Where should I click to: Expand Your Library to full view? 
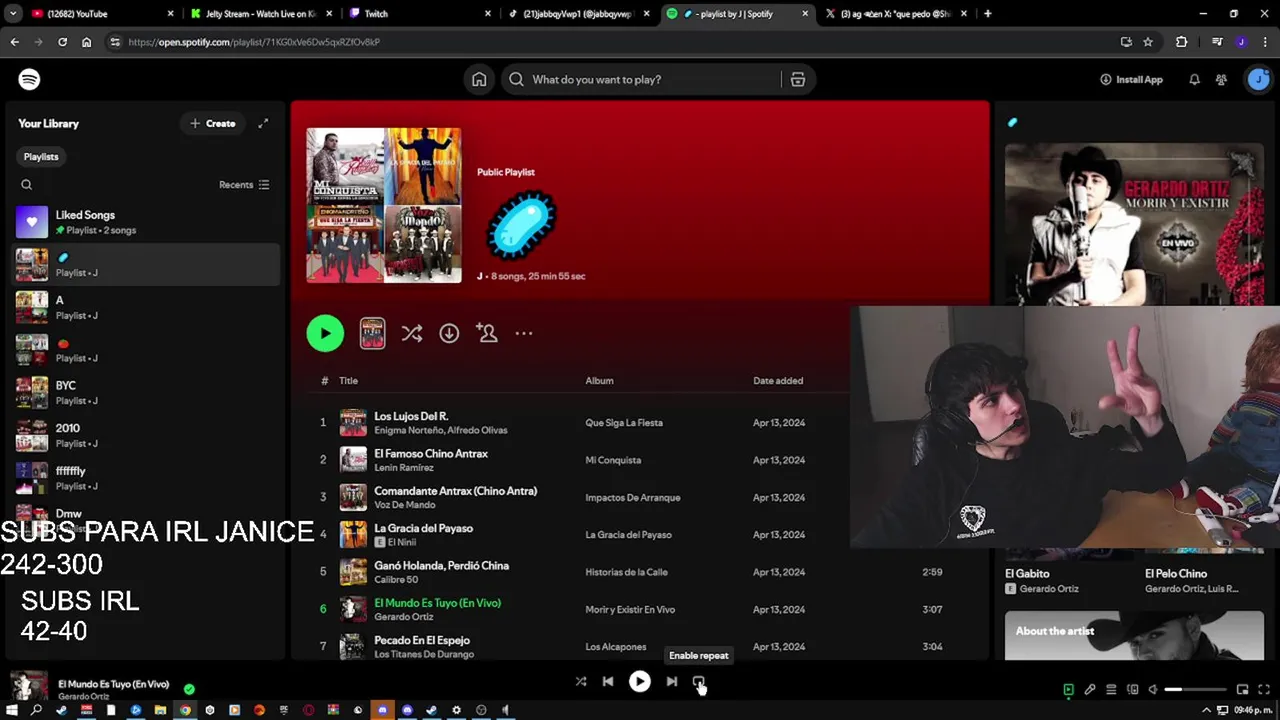click(263, 124)
